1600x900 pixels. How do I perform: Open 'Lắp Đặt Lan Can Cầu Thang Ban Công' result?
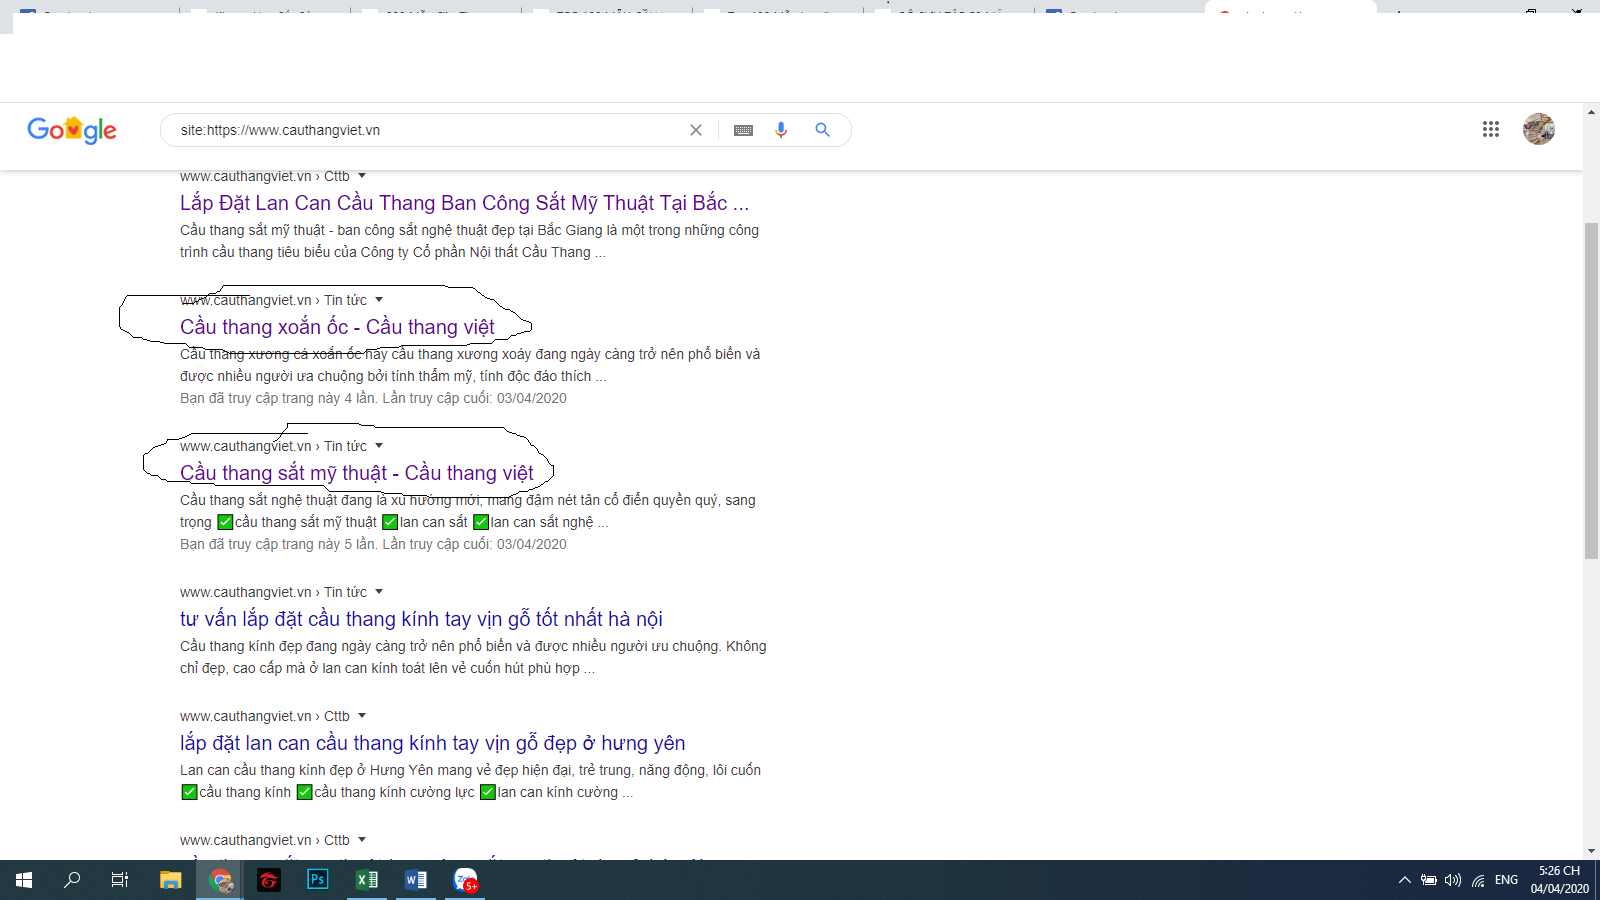point(464,203)
